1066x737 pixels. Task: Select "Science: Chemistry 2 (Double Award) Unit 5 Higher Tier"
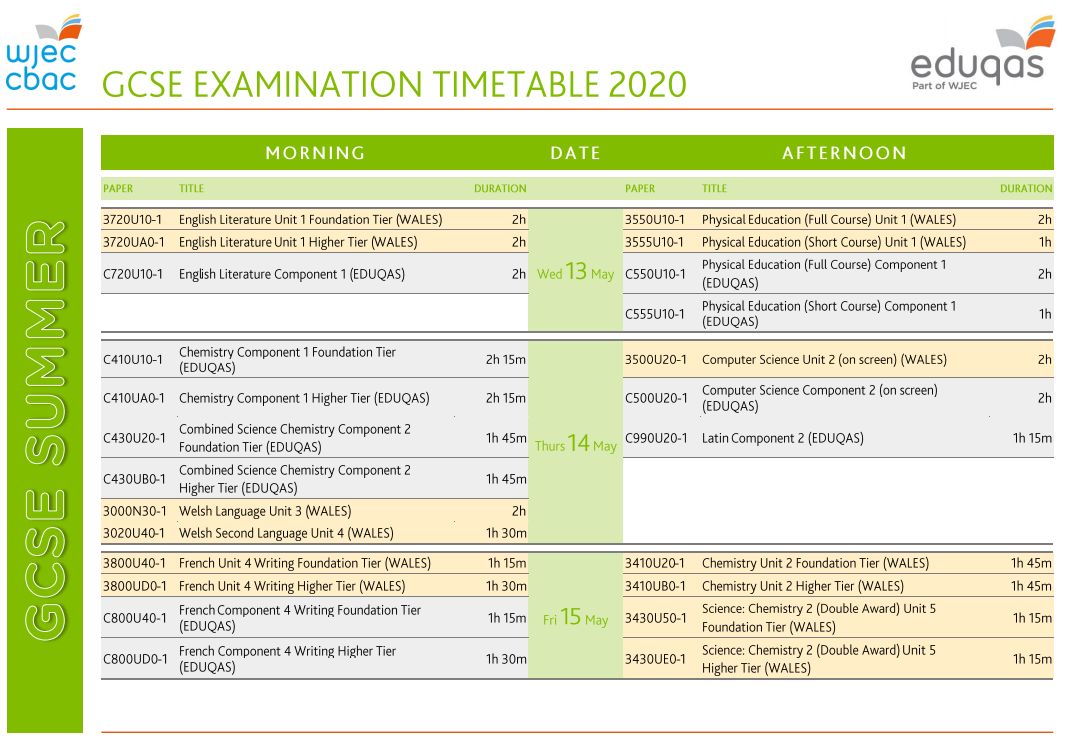click(819, 659)
